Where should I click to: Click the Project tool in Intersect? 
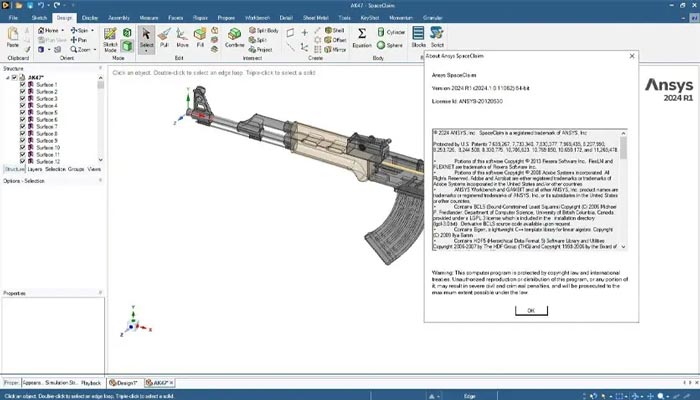(261, 50)
